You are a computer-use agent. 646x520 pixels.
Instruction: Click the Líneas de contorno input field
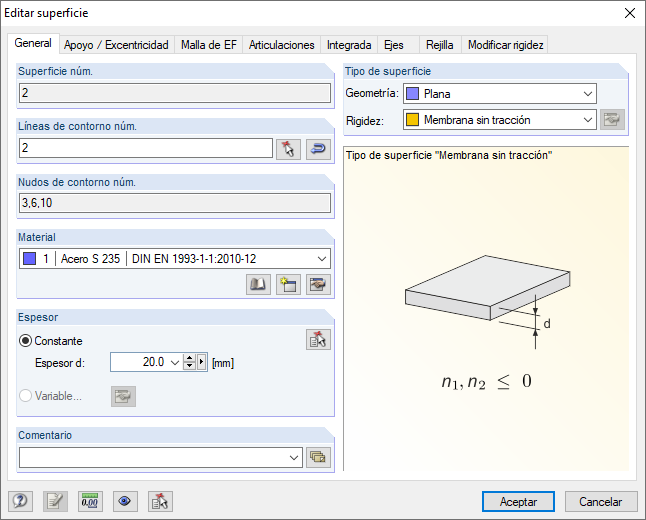coord(145,148)
